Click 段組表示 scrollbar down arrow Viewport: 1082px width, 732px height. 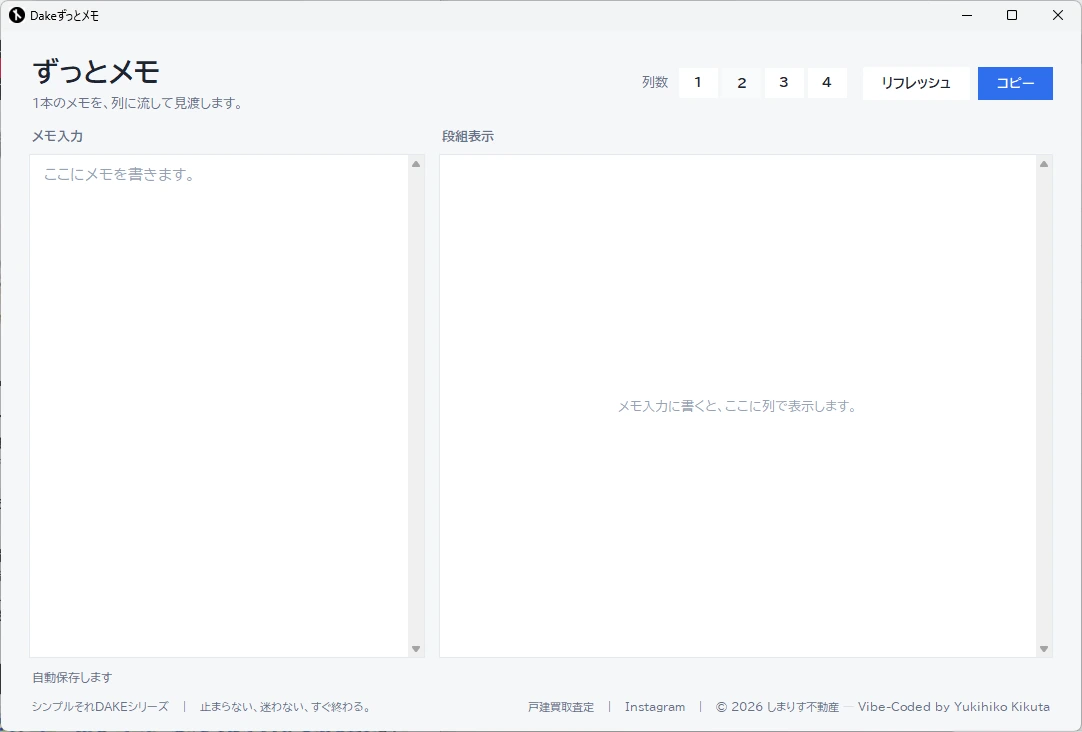(1044, 649)
